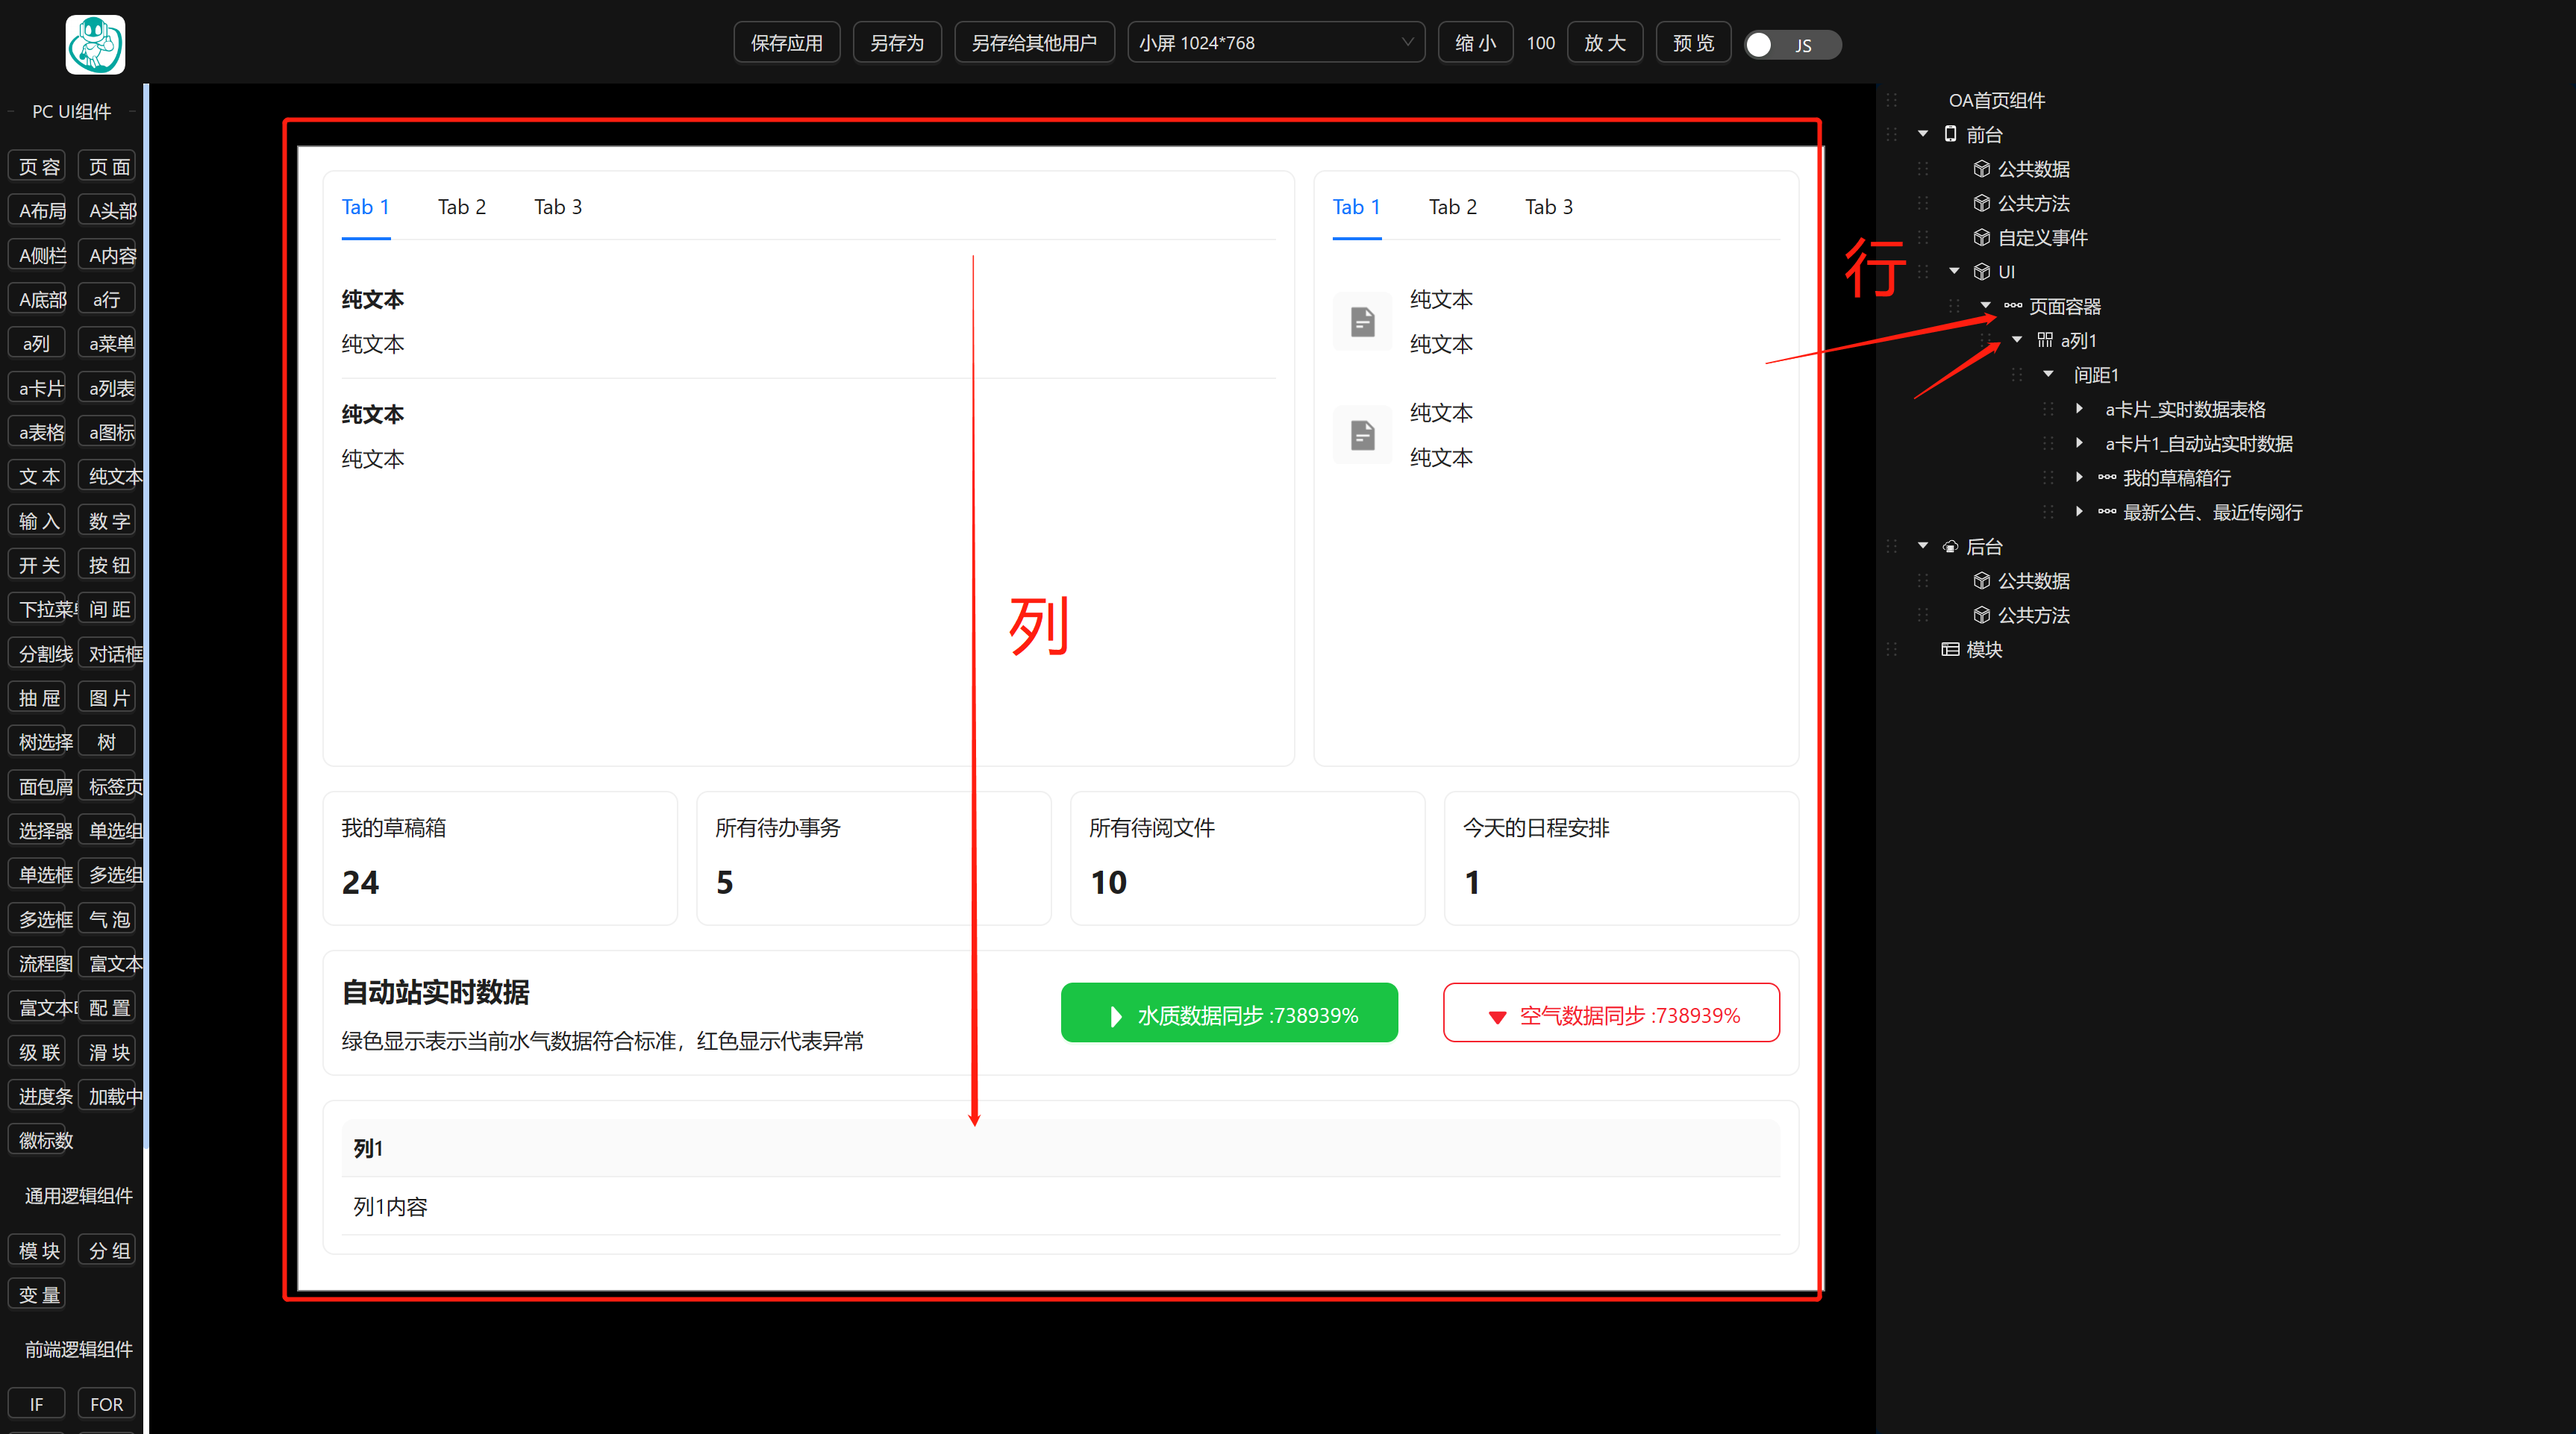
Task: Click the 预览 preview button
Action: click(x=1692, y=43)
